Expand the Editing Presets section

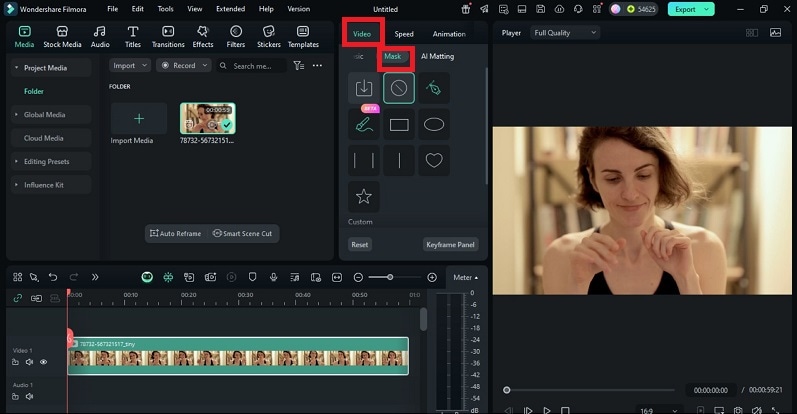tap(51, 161)
